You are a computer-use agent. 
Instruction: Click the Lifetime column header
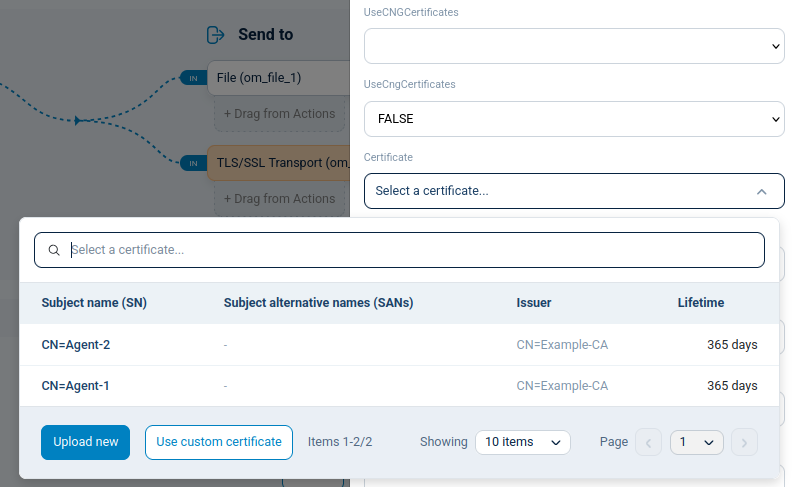point(701,303)
